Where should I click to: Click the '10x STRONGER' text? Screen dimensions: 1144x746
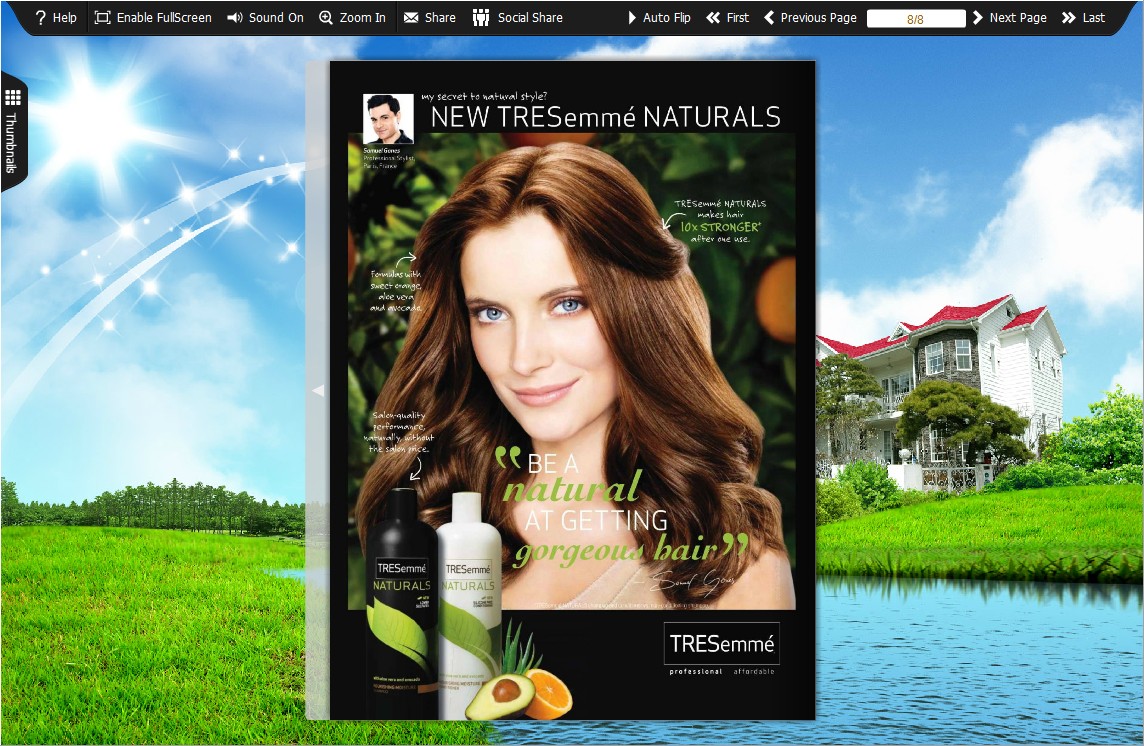pos(720,227)
